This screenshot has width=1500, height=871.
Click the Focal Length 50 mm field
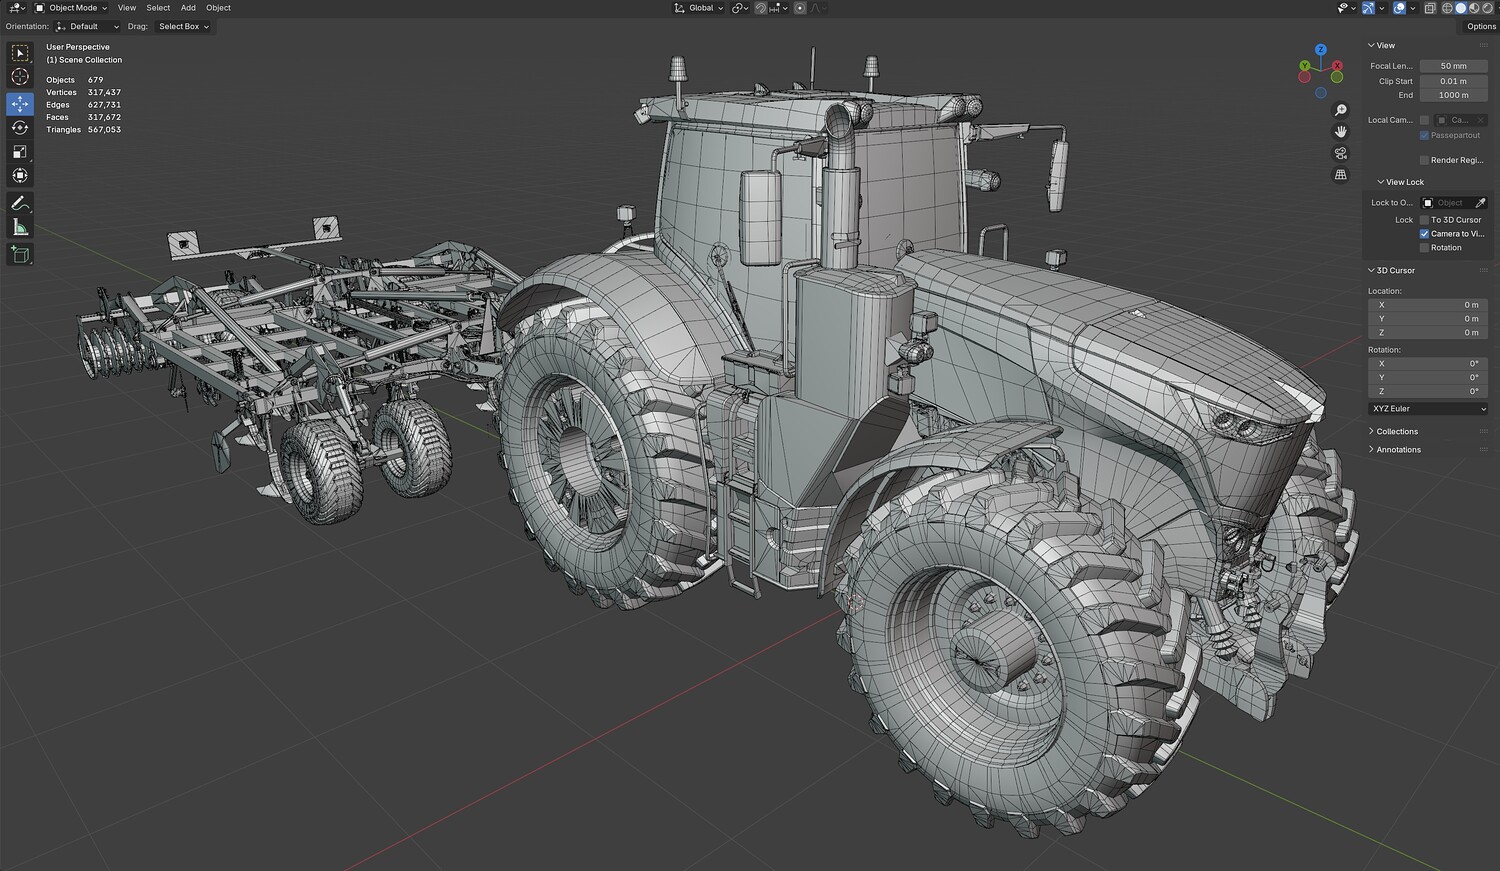[x=1454, y=66]
